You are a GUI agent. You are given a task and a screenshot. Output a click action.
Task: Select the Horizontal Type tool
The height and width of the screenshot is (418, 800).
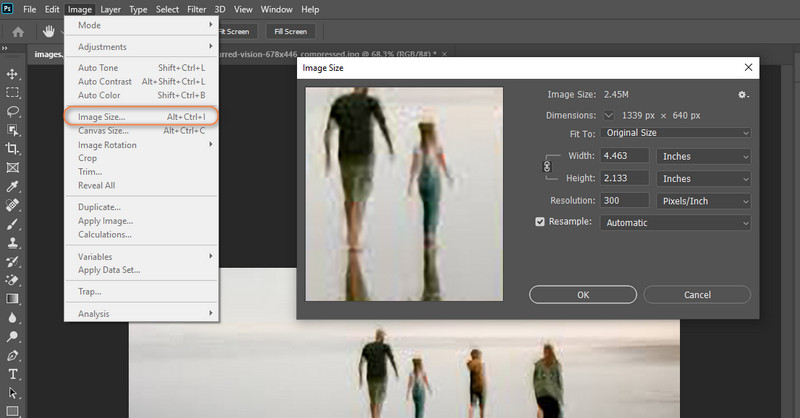[x=13, y=373]
